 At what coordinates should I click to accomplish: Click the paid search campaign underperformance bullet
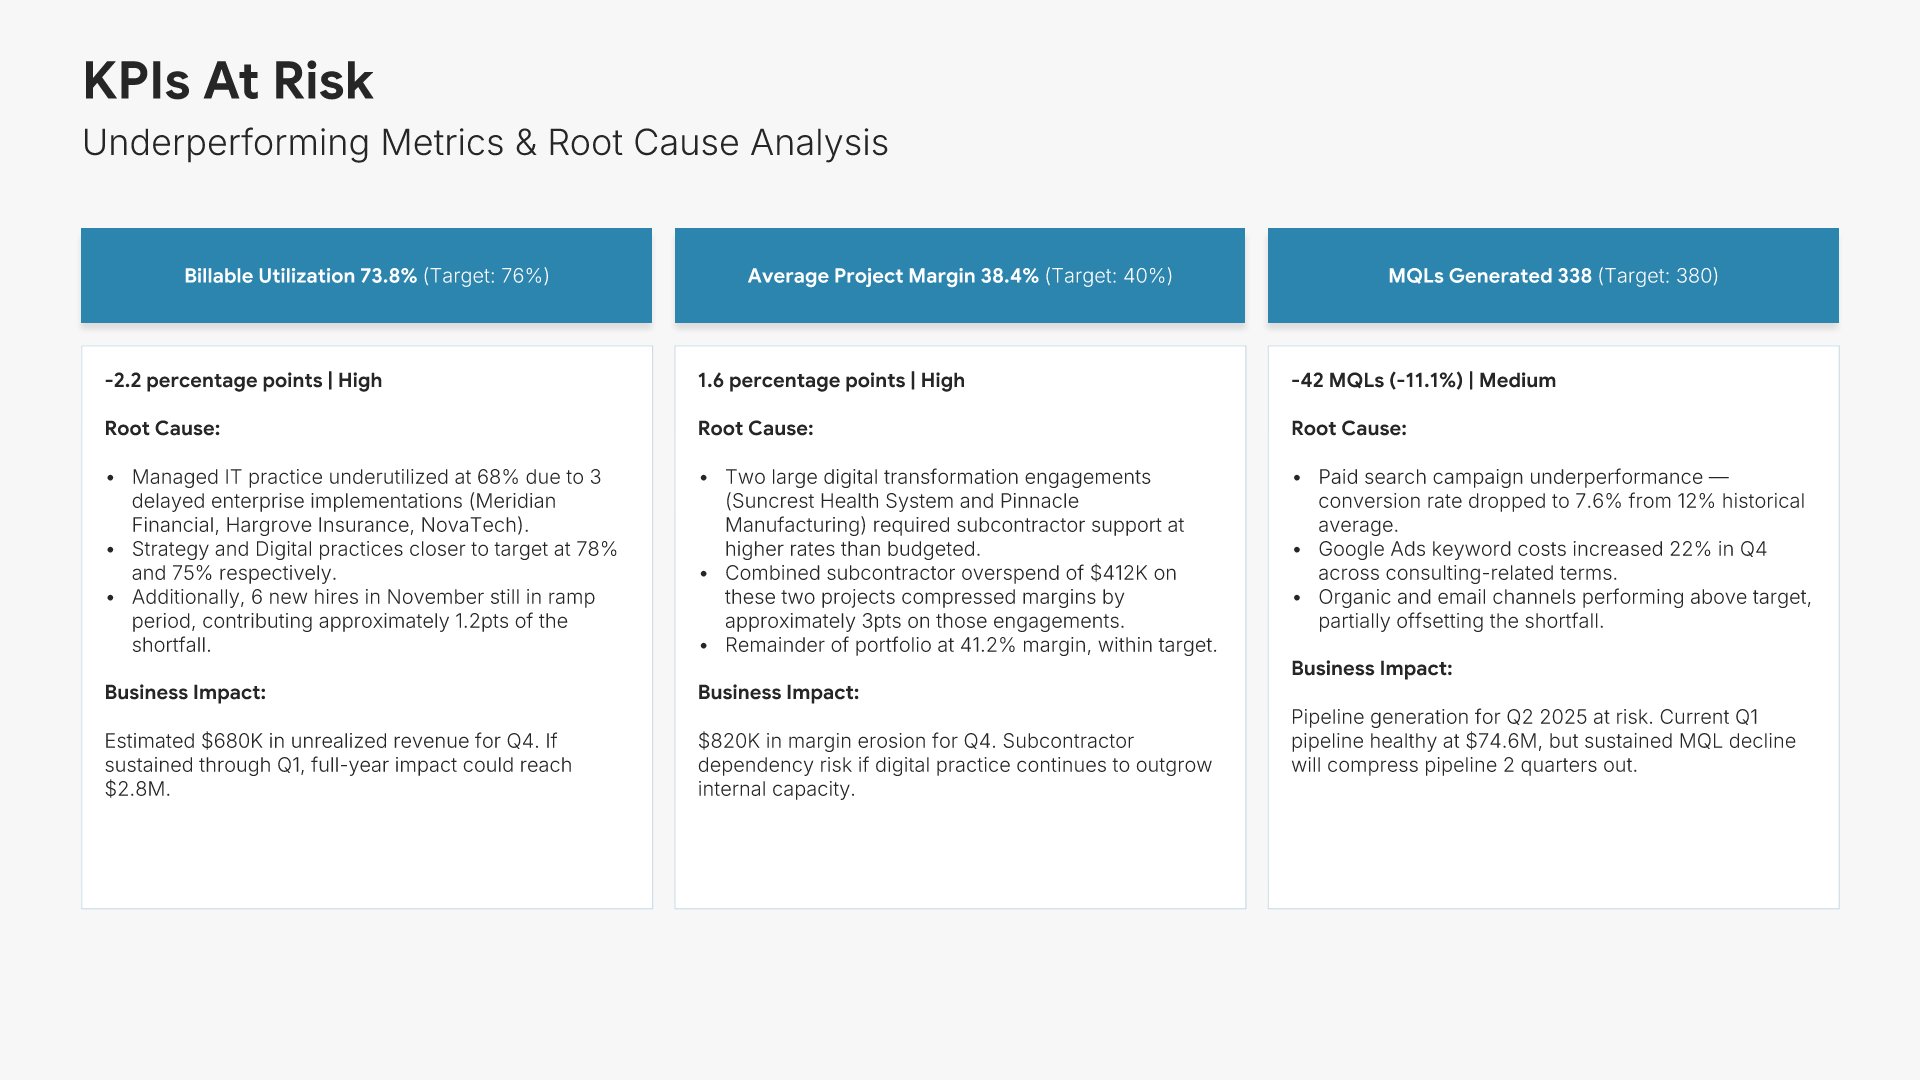pyautogui.click(x=1560, y=501)
